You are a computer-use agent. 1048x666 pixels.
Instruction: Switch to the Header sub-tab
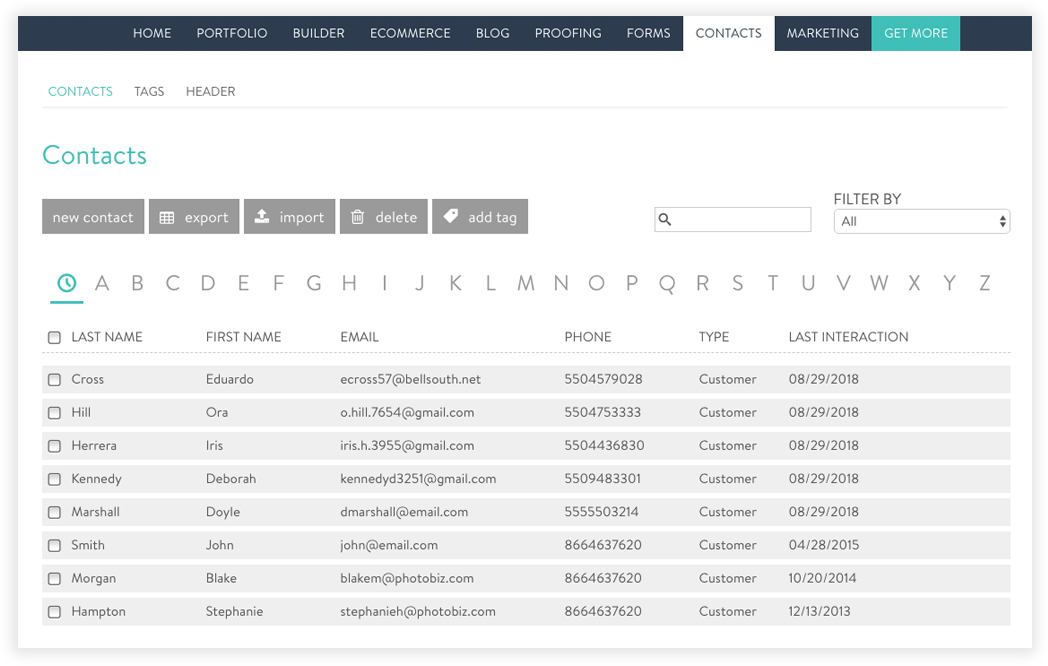(211, 92)
